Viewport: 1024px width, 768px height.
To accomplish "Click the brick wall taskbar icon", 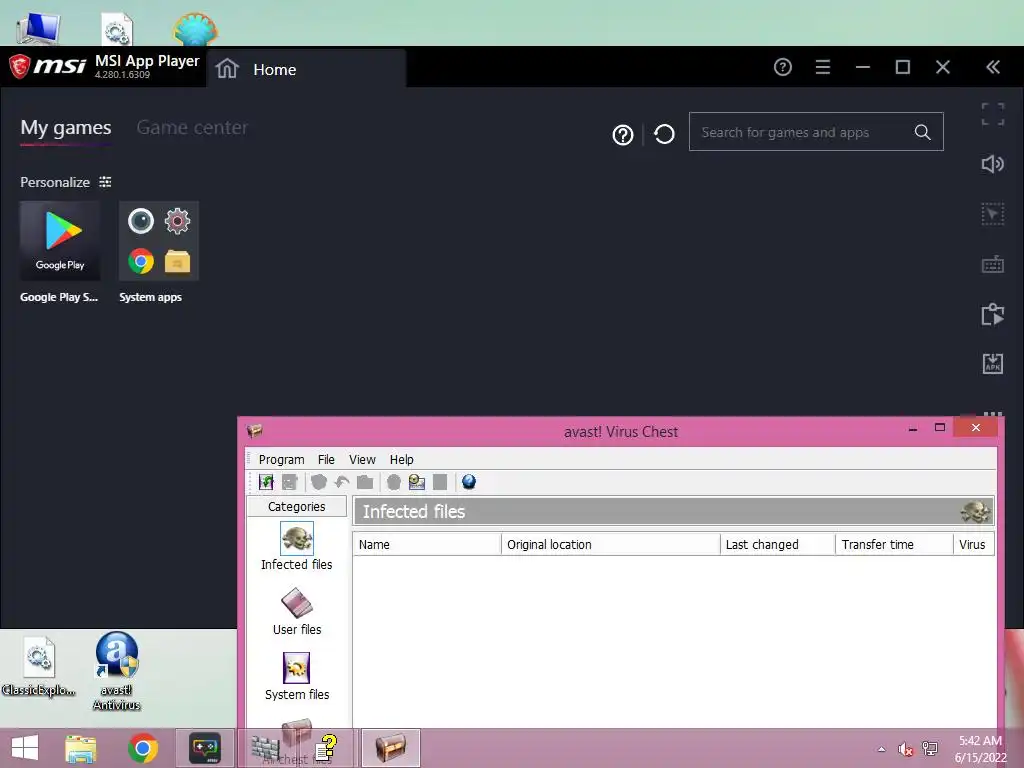I will pyautogui.click(x=266, y=748).
